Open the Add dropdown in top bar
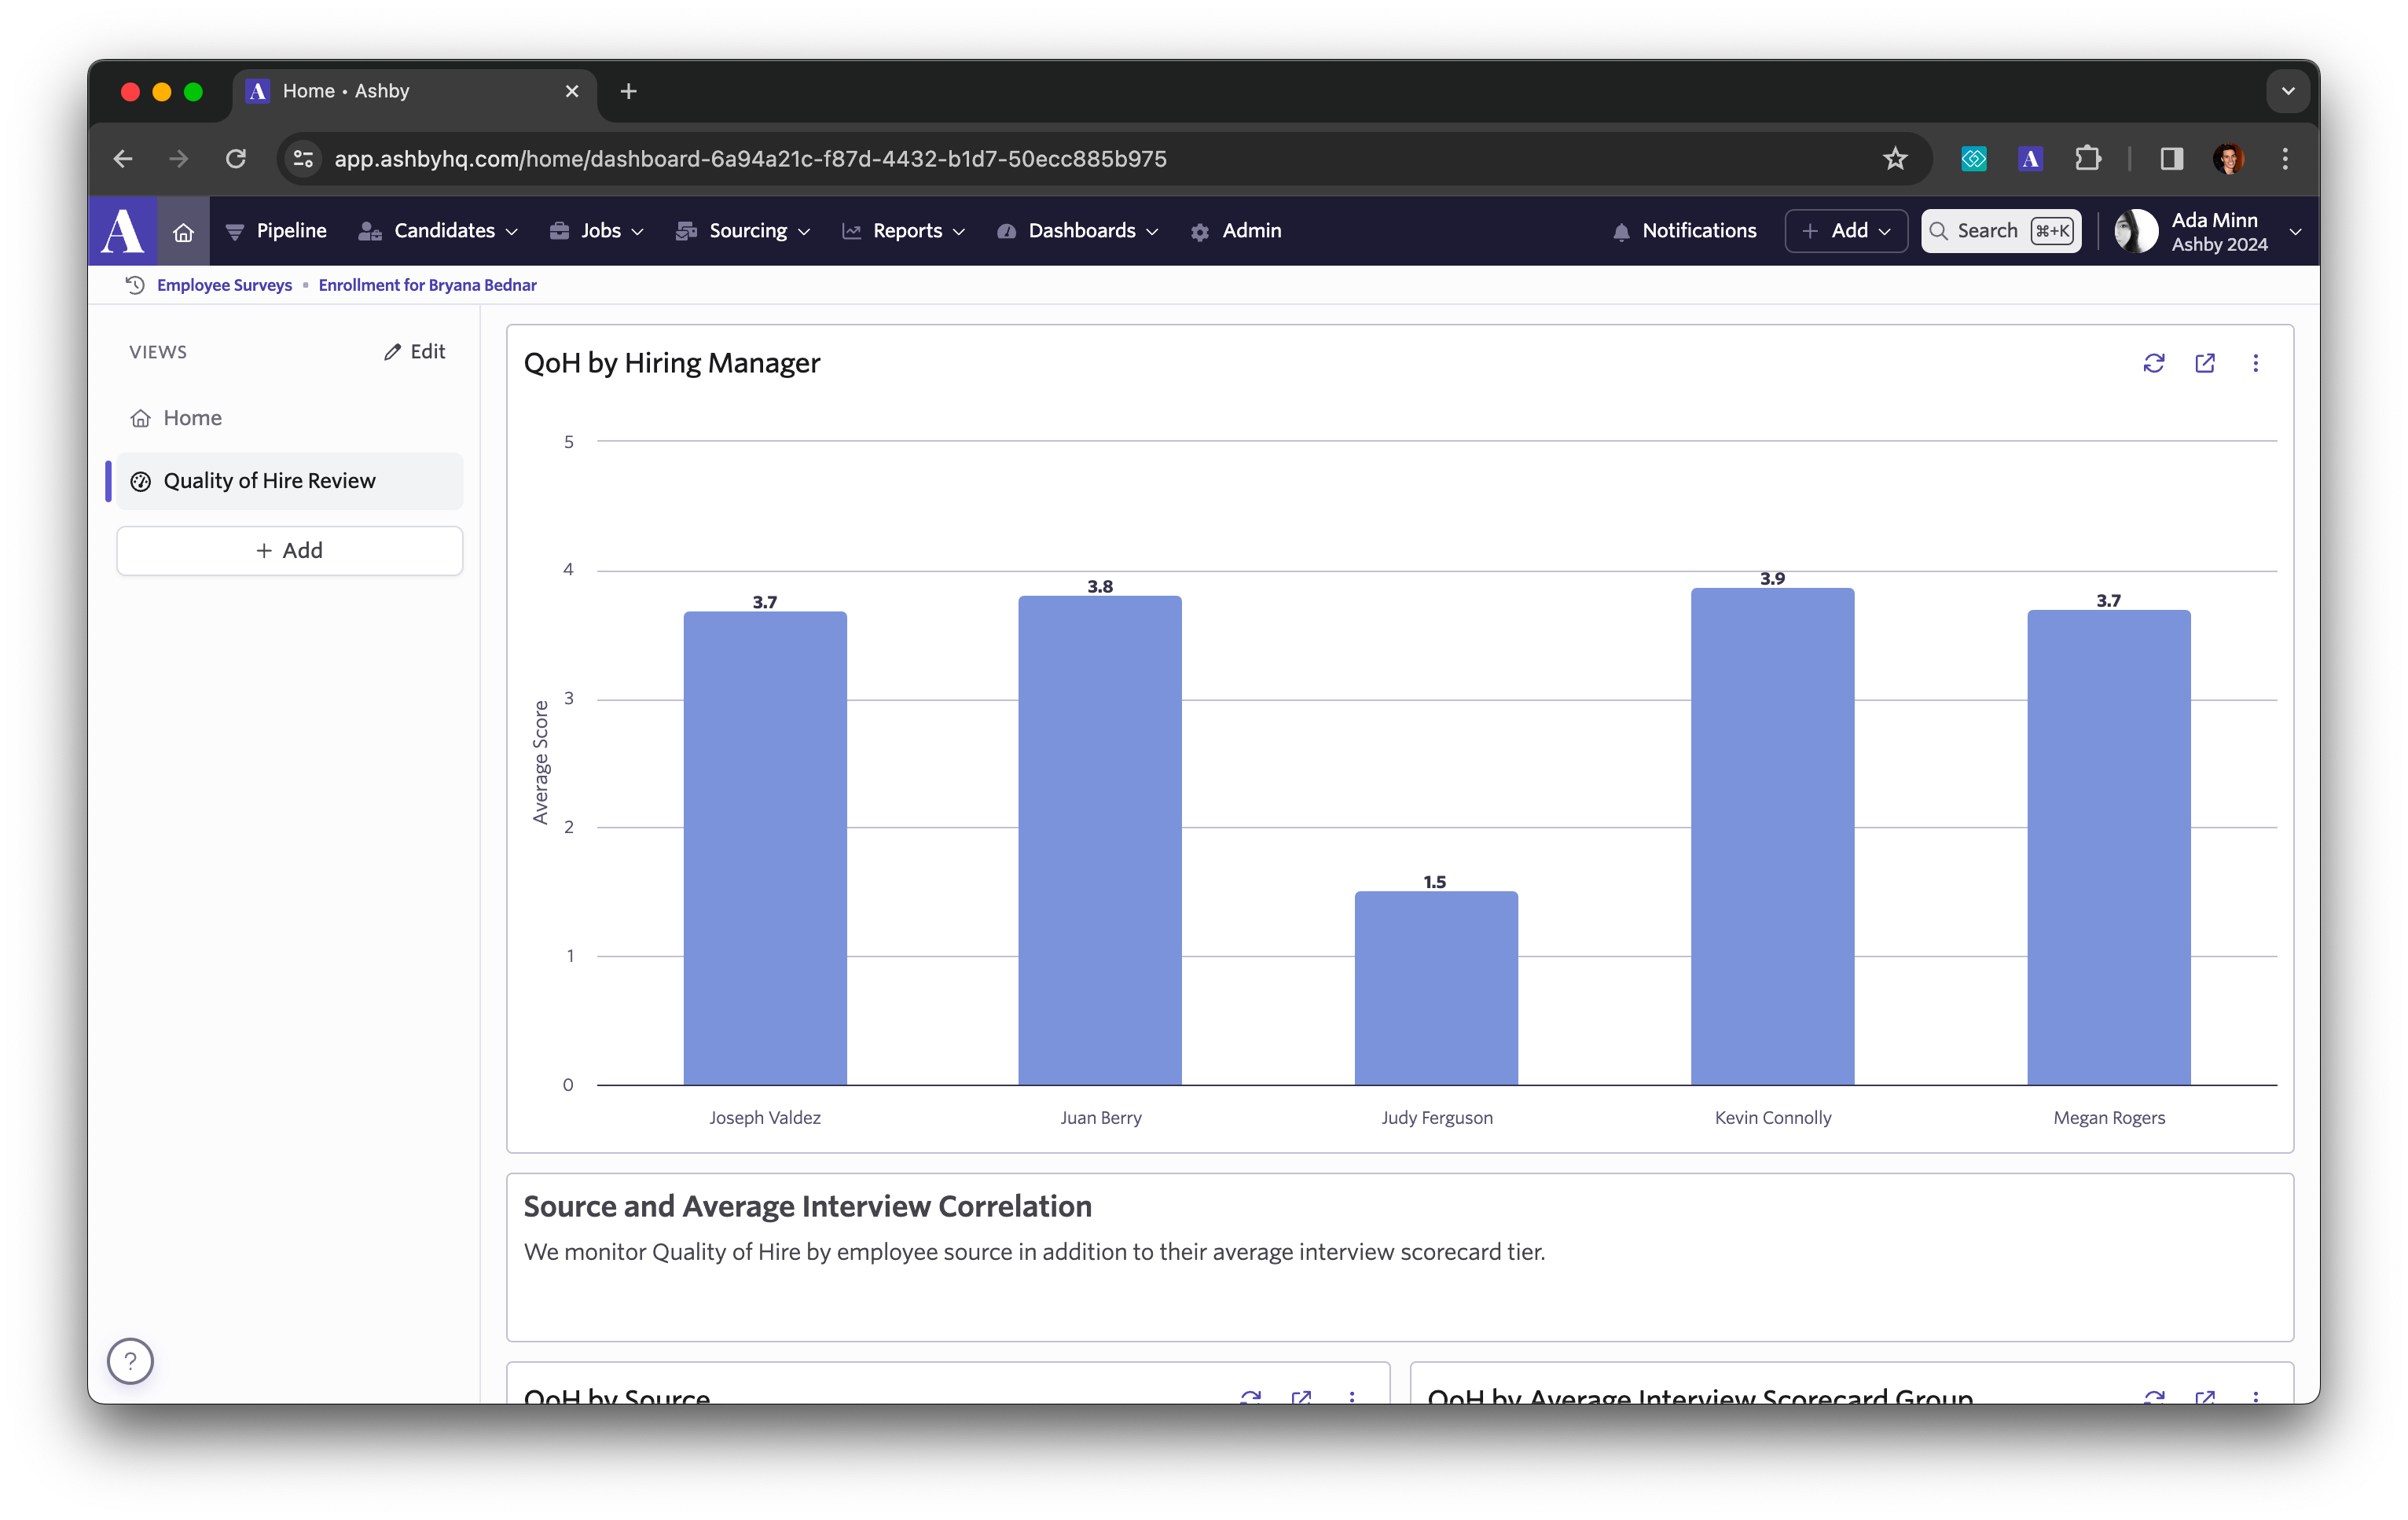 1846,231
